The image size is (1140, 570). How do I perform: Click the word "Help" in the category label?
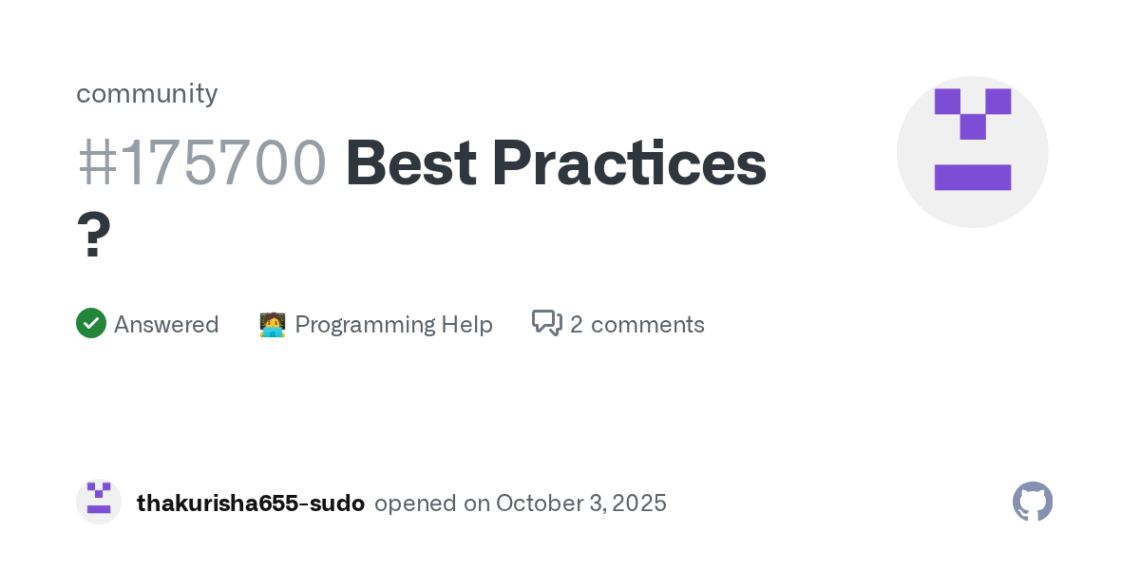(468, 324)
